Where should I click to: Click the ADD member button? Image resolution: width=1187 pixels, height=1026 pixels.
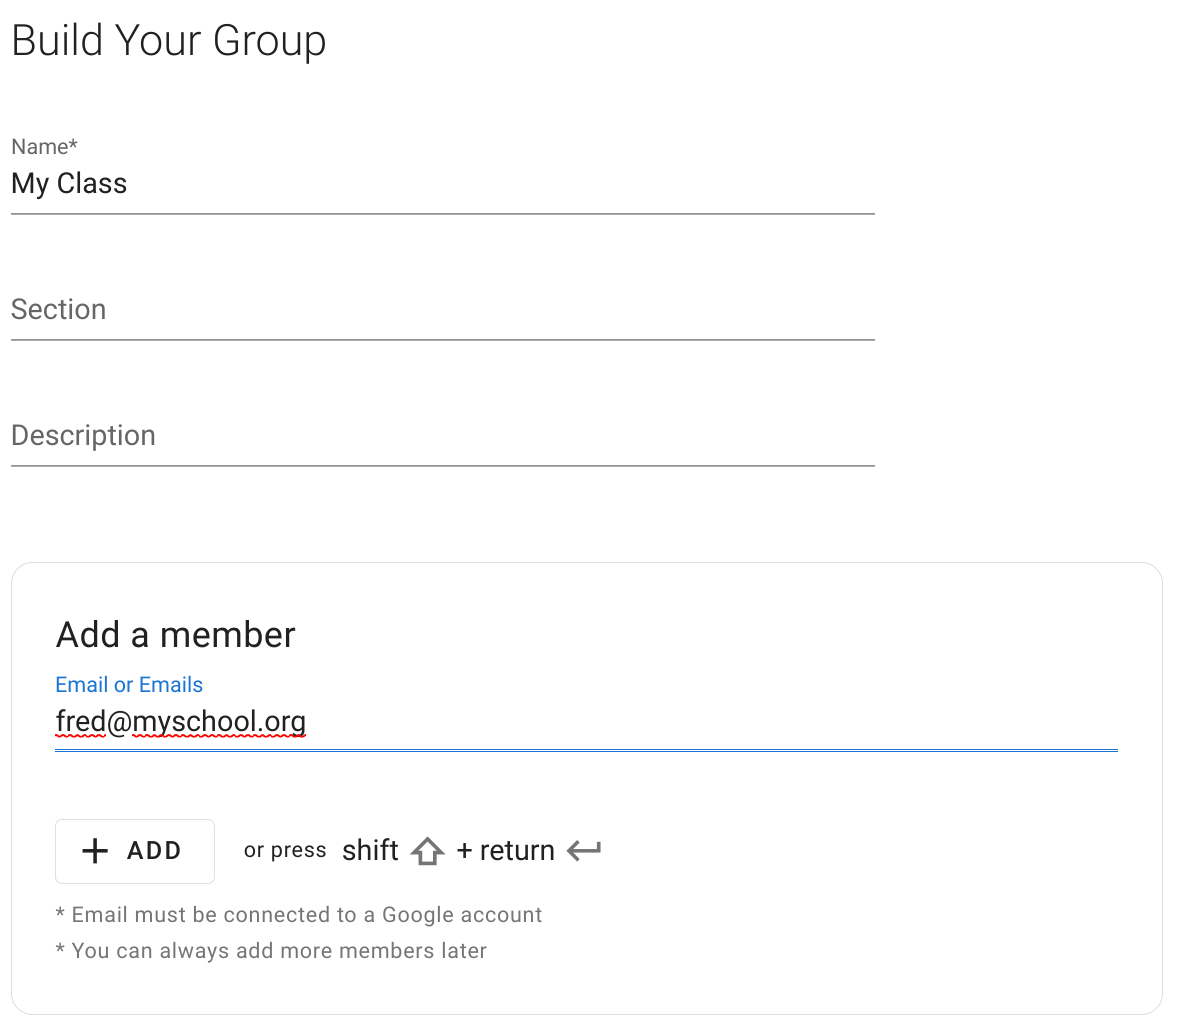(135, 851)
